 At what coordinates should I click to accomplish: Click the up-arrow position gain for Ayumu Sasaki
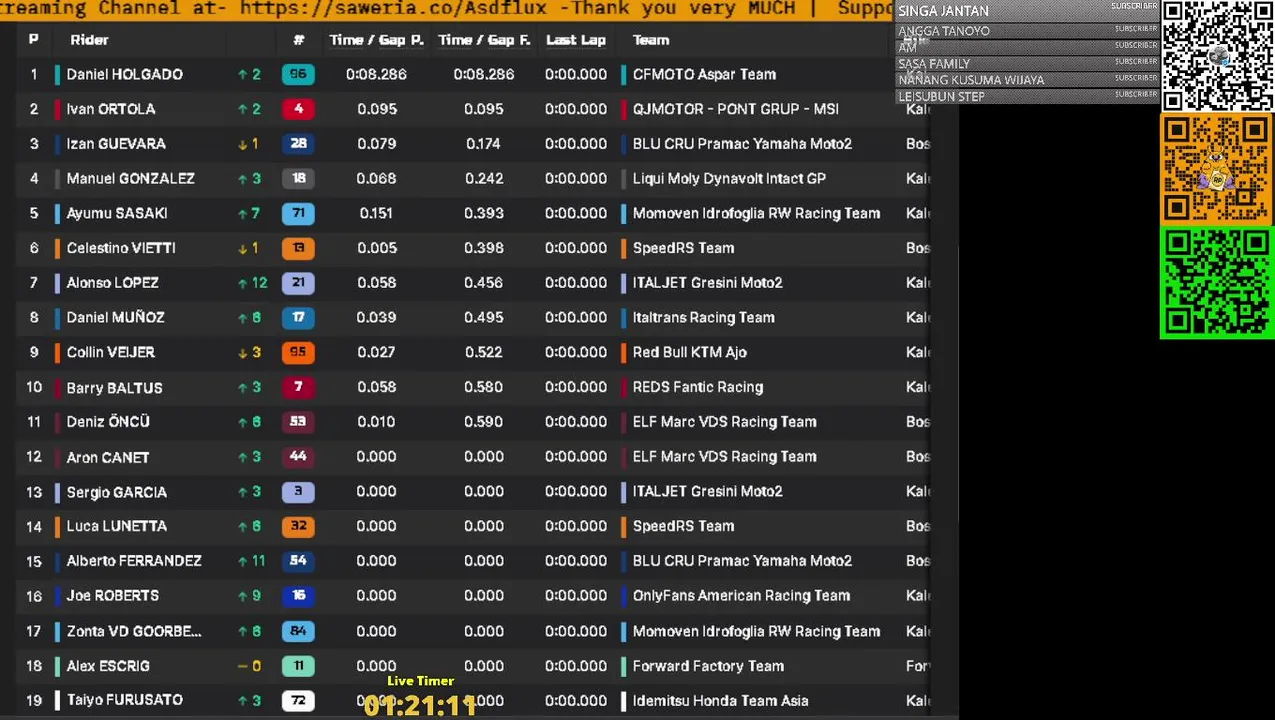tap(249, 213)
